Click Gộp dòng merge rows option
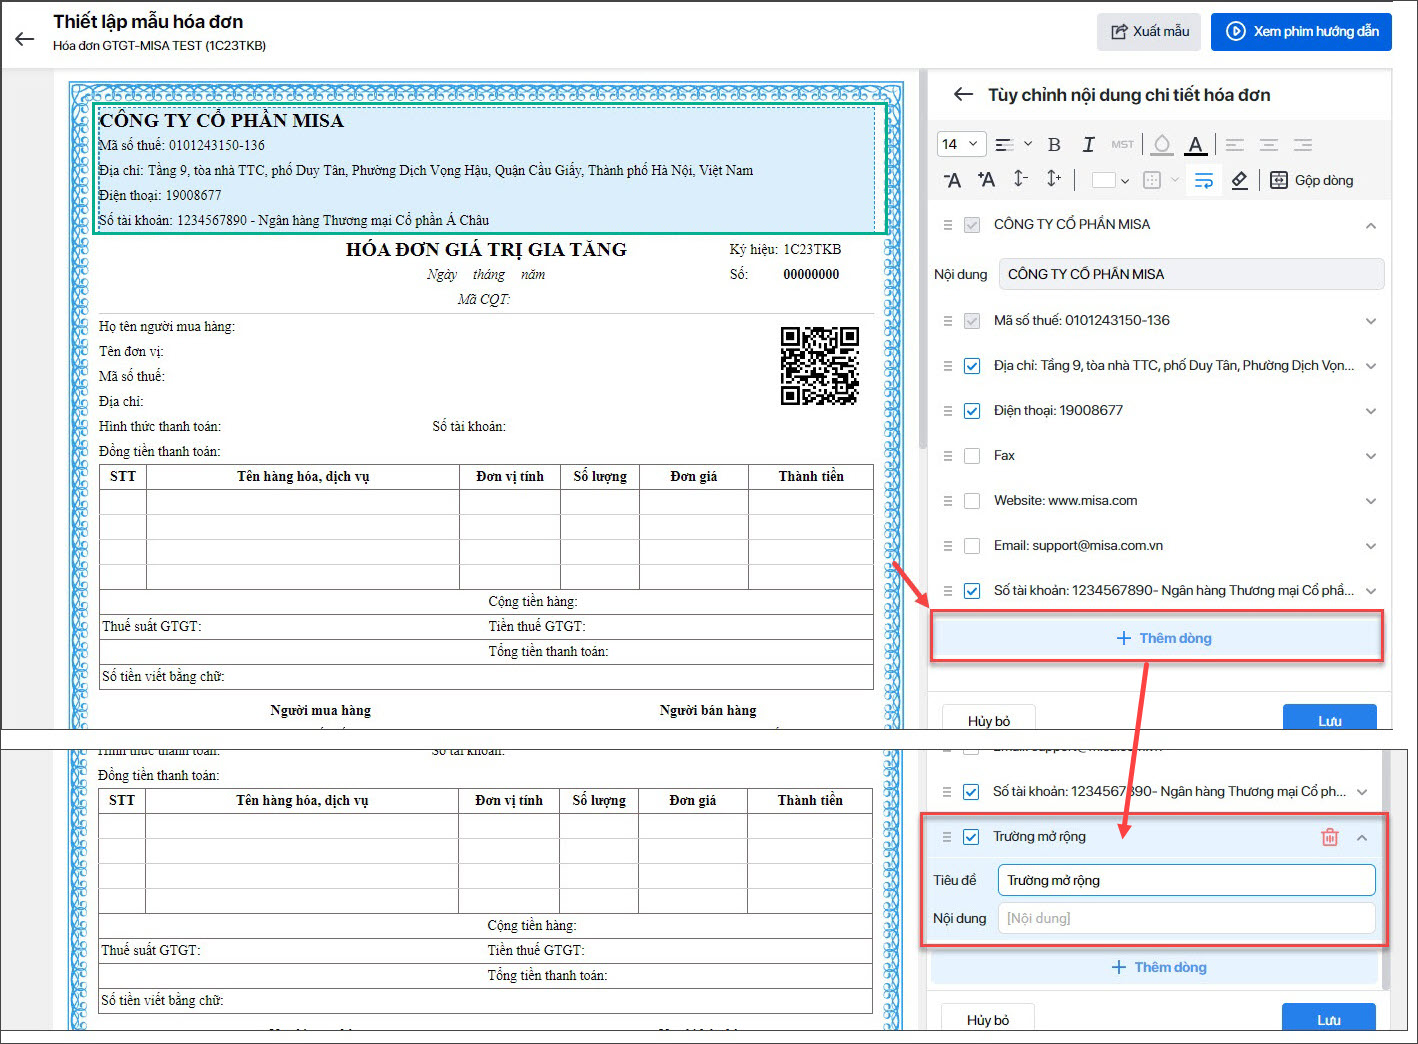1418x1044 pixels. pos(1311,180)
